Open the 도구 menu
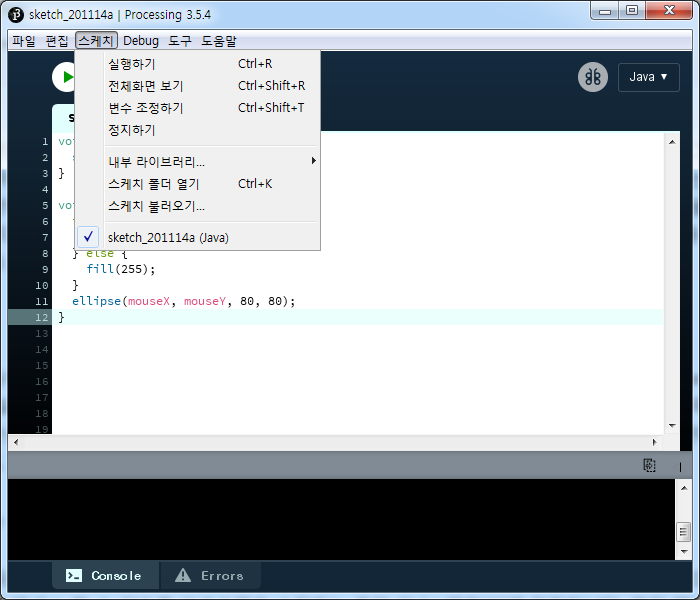 (179, 41)
